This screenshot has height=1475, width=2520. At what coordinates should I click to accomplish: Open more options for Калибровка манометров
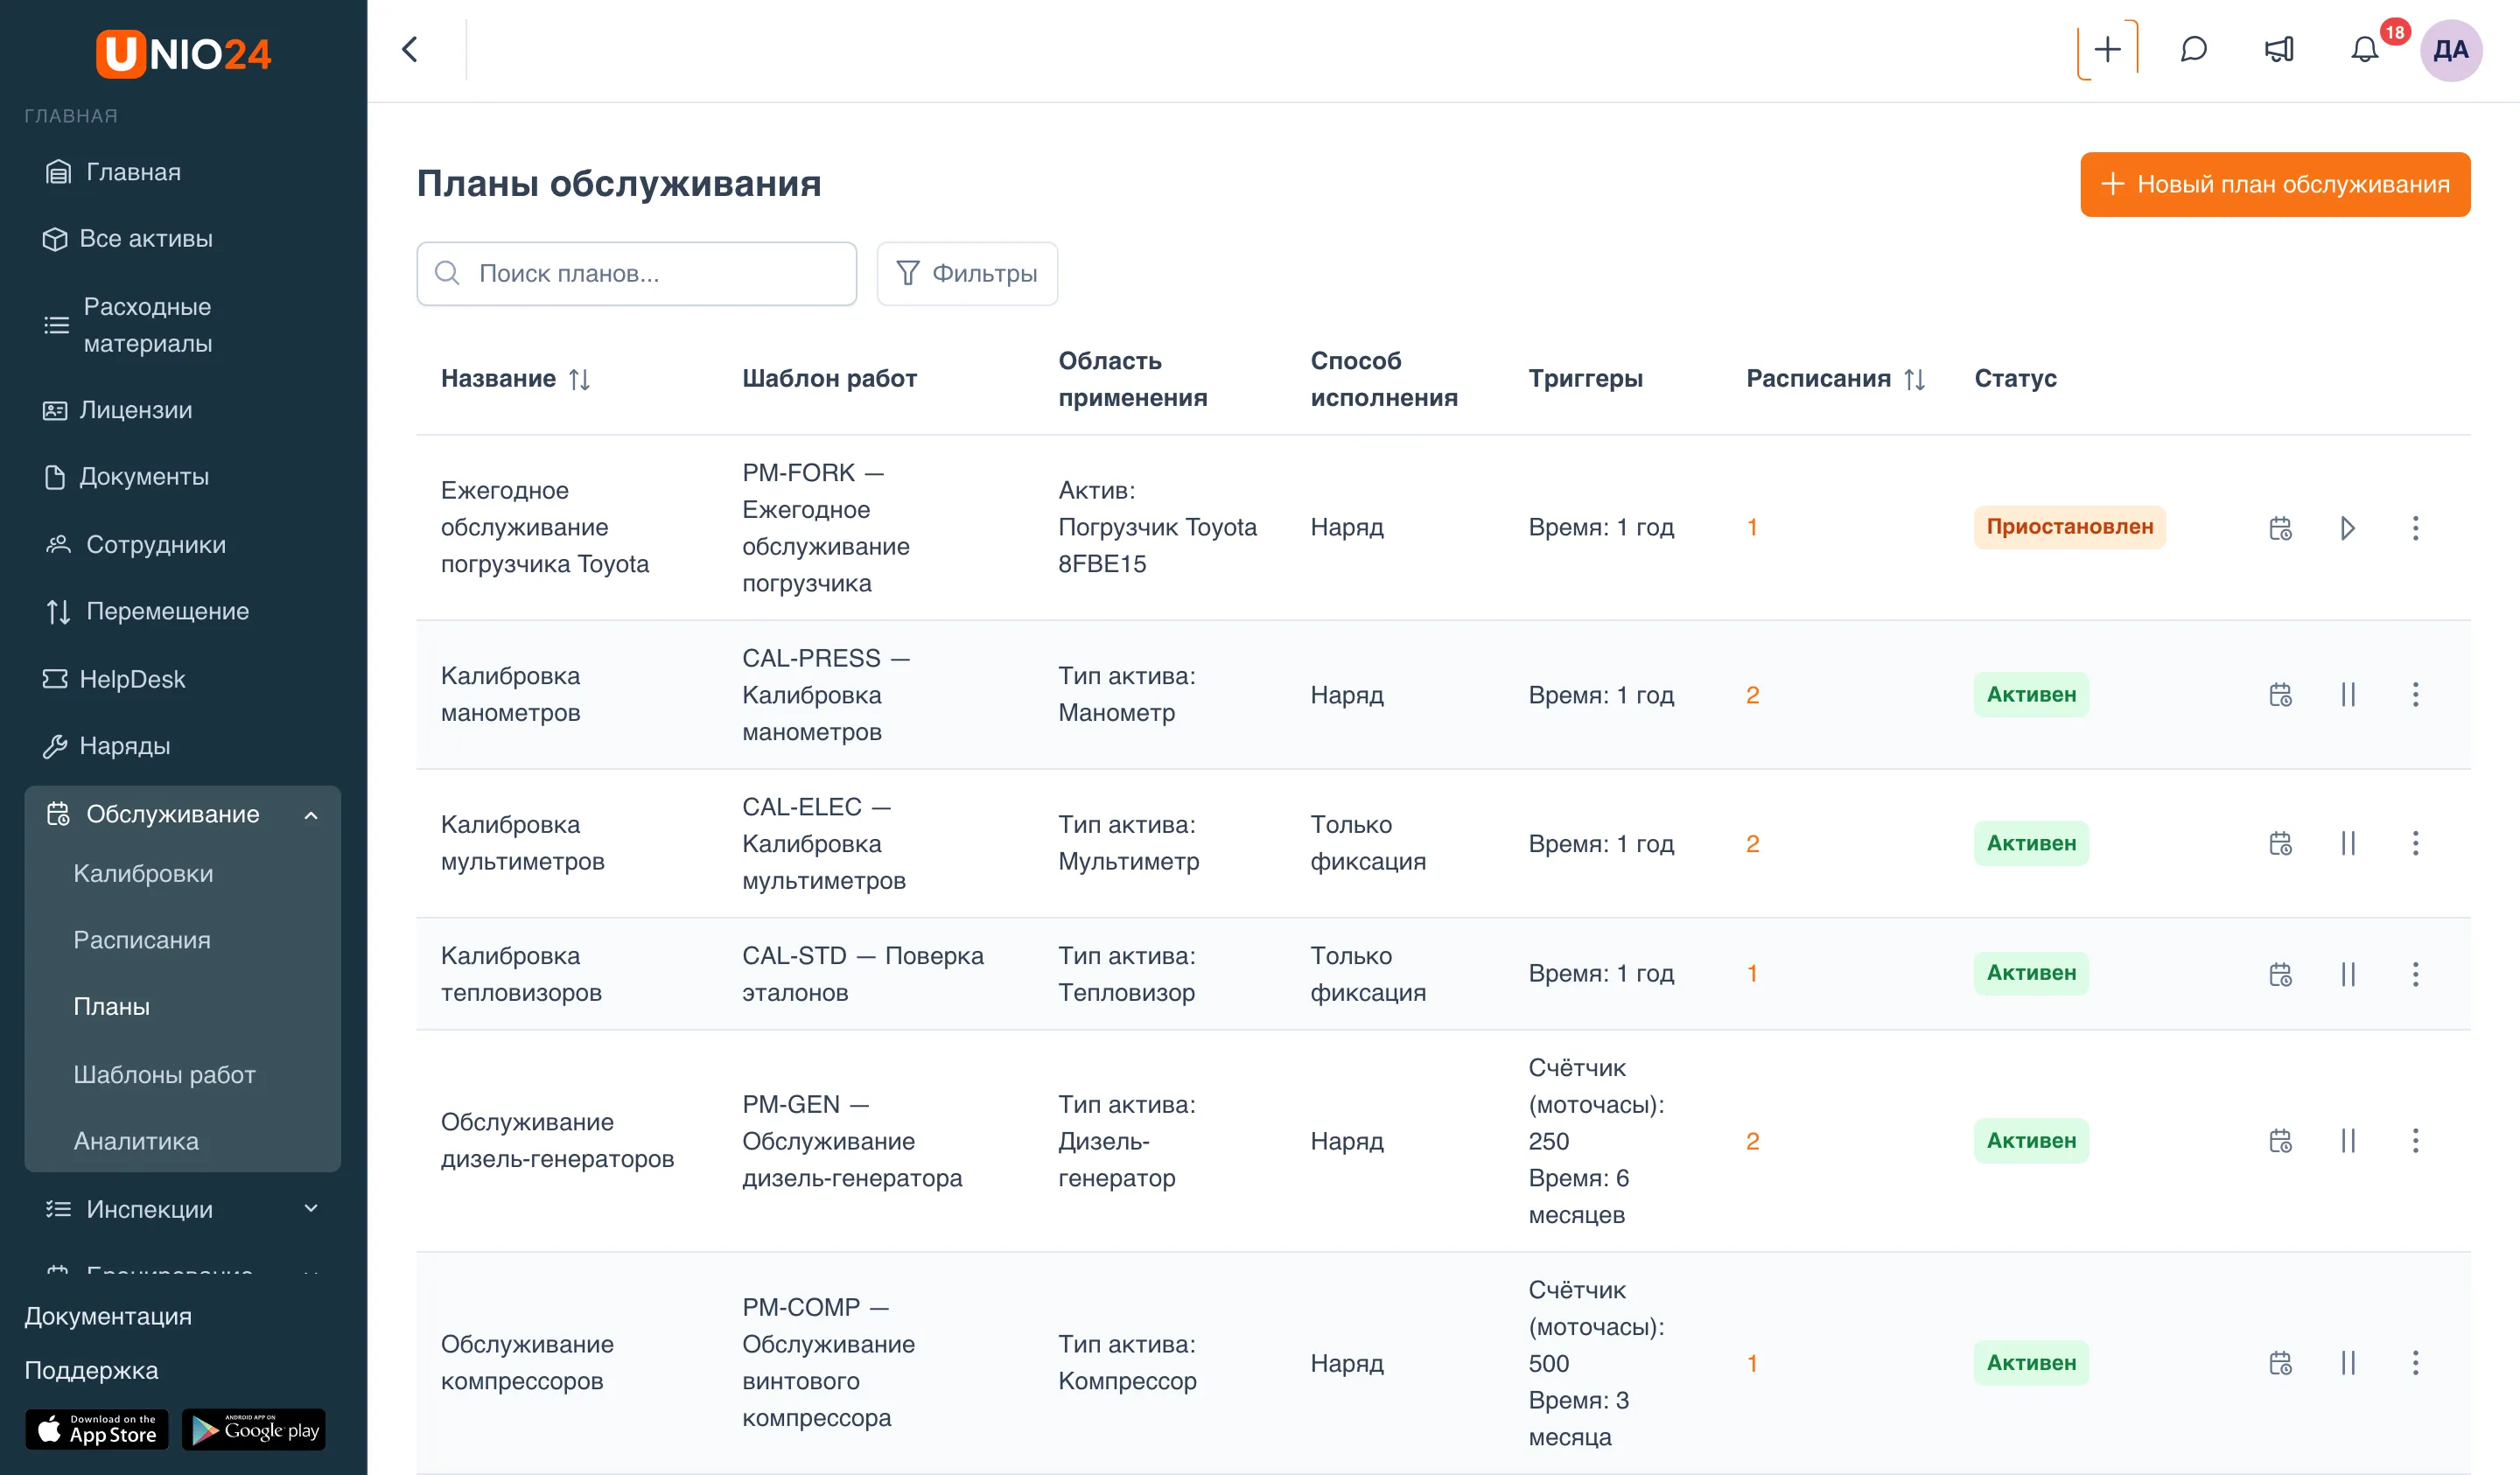(2415, 695)
